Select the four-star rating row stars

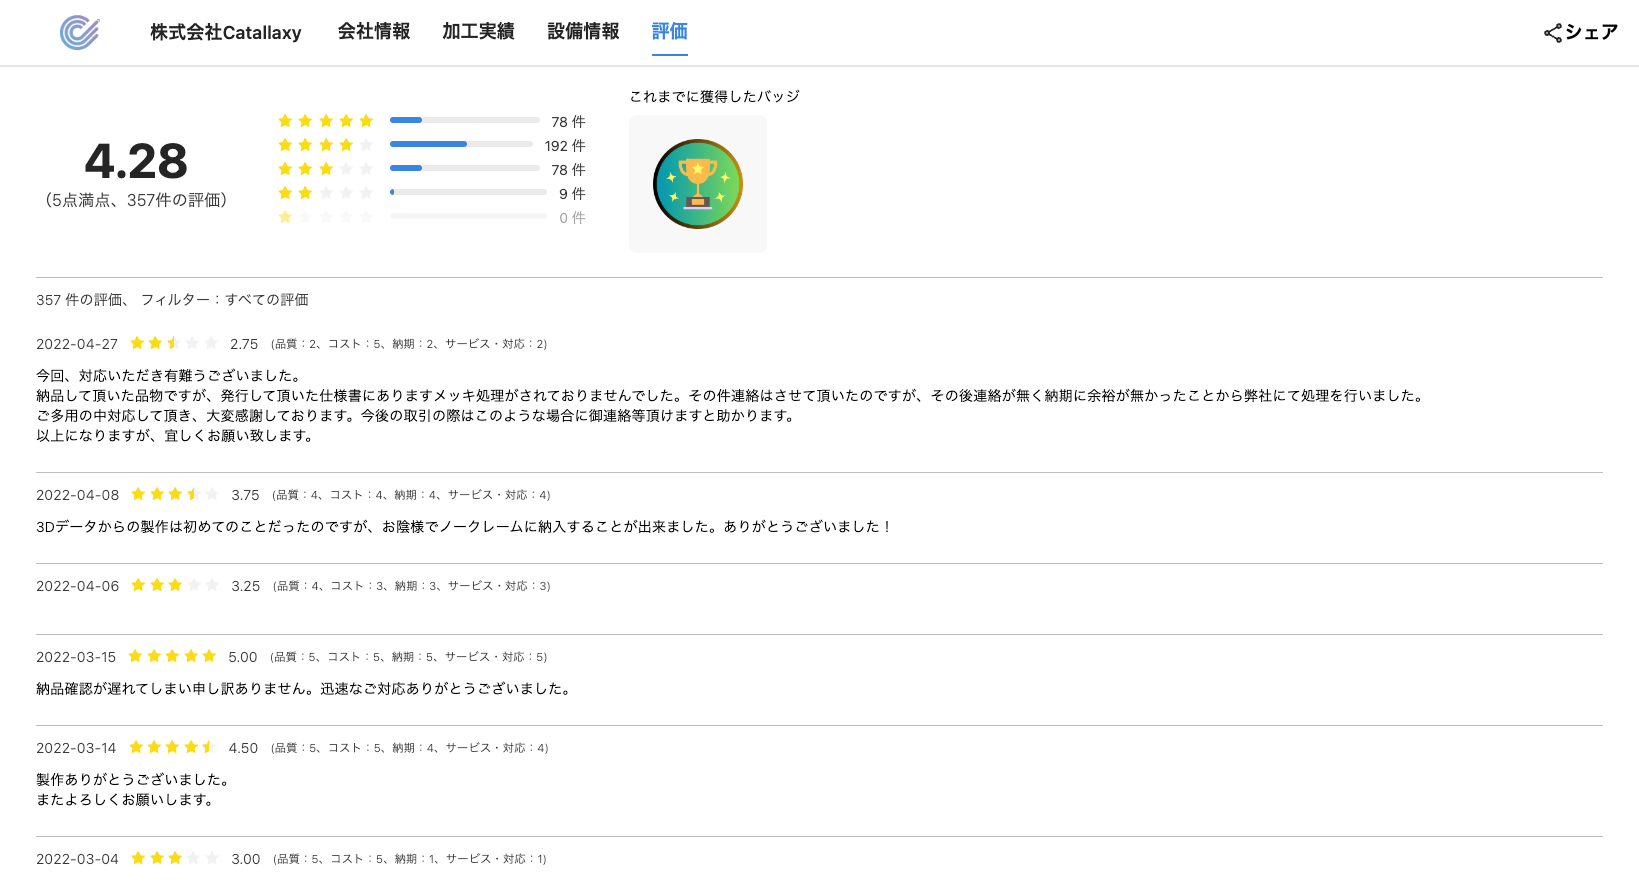tap(325, 145)
